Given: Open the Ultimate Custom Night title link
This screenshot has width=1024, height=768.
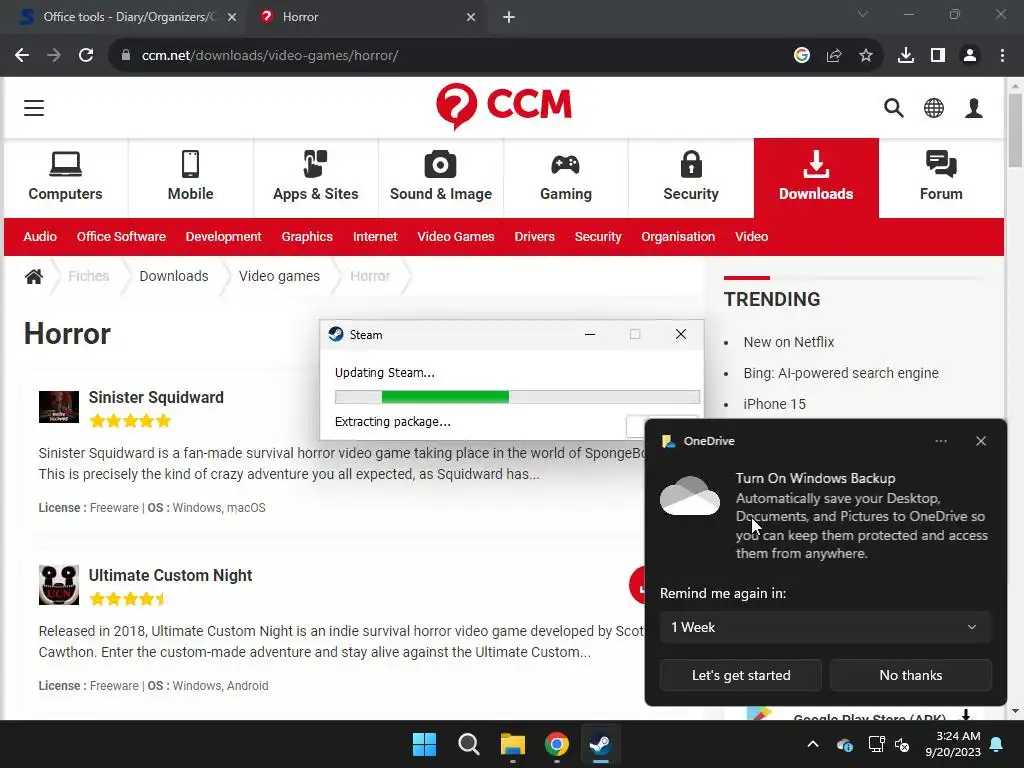Looking at the screenshot, I should click(170, 575).
